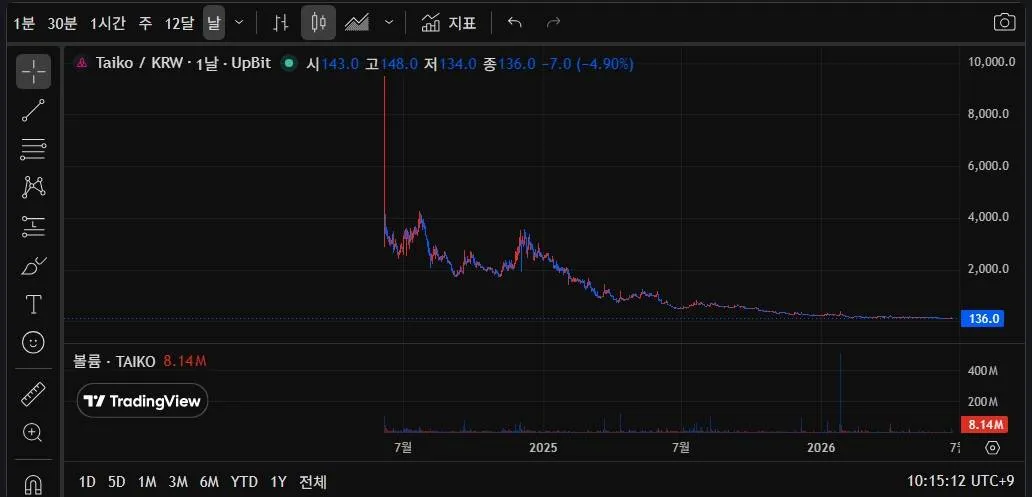
Task: Show the 전체 full date range
Action: (313, 482)
